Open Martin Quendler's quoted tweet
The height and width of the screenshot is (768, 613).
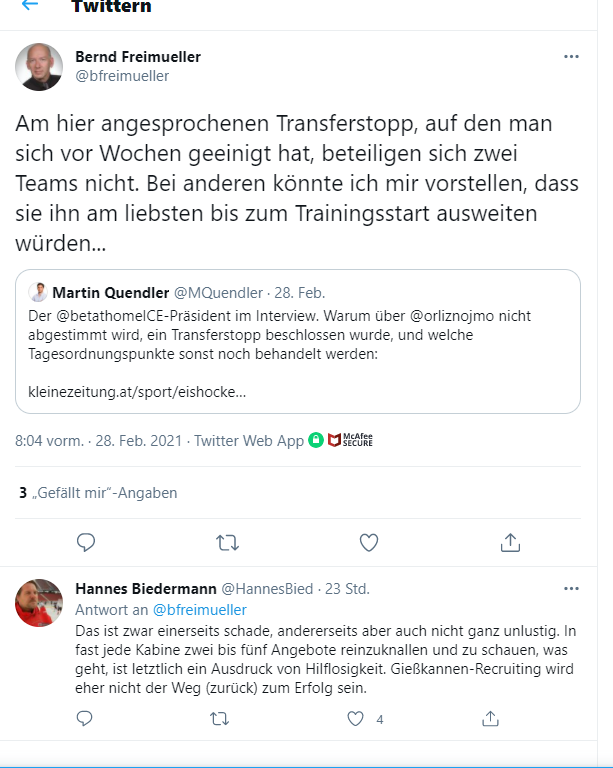coord(297,340)
